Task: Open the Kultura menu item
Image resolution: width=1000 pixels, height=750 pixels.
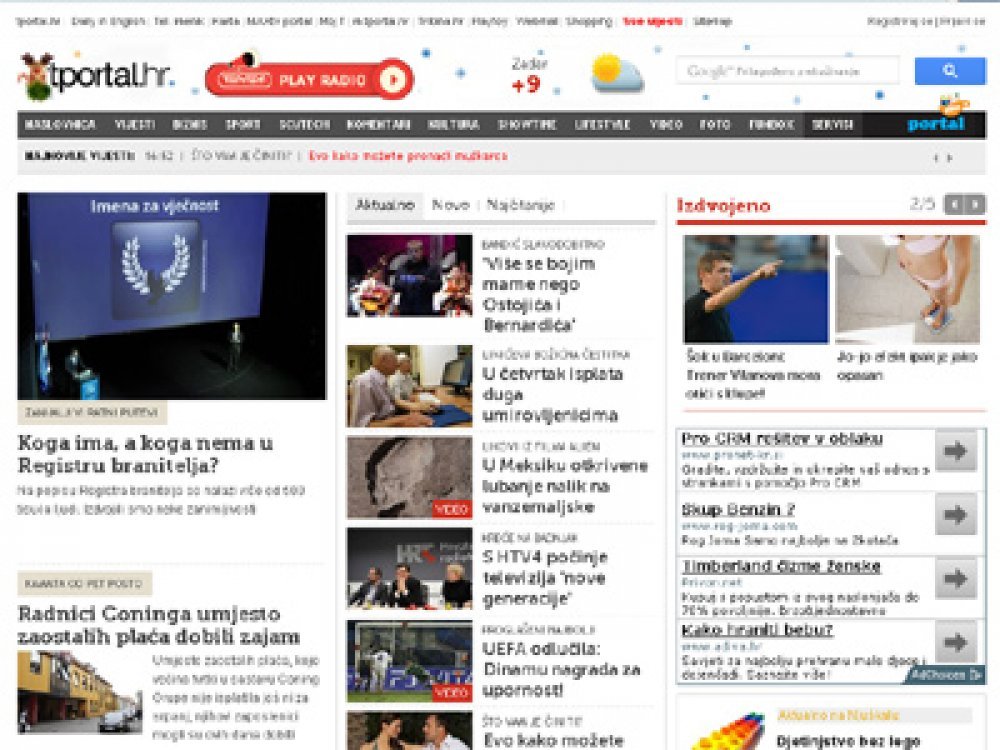Action: [x=453, y=125]
